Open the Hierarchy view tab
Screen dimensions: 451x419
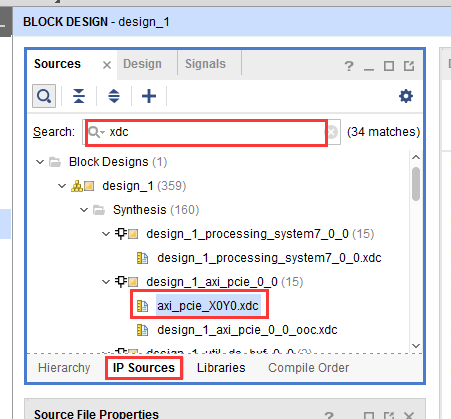(x=64, y=368)
